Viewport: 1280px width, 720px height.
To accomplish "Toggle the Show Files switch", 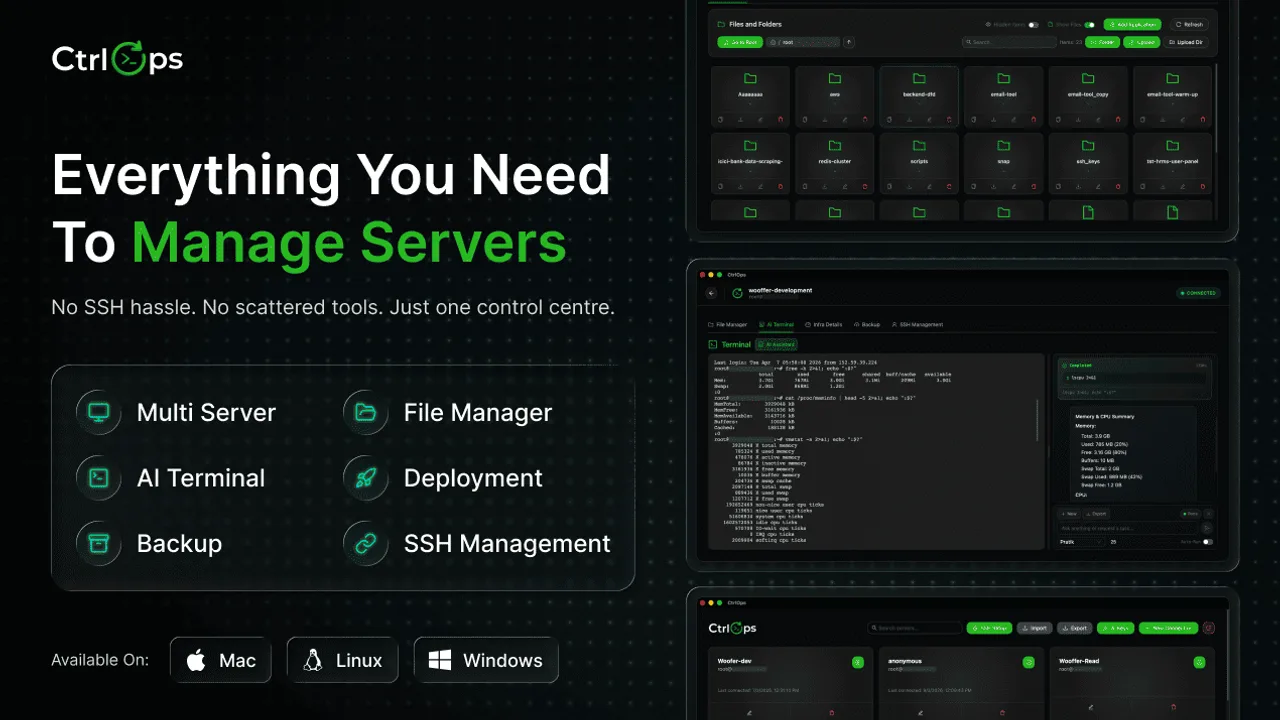I will [x=1089, y=24].
